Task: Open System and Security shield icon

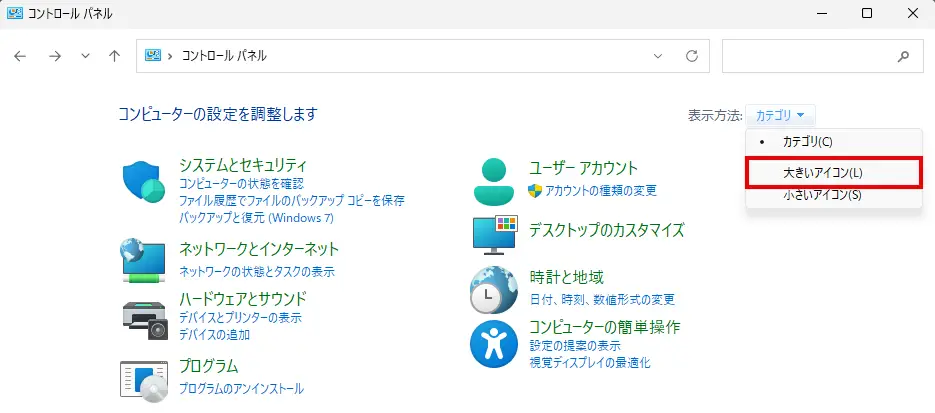Action: (145, 181)
